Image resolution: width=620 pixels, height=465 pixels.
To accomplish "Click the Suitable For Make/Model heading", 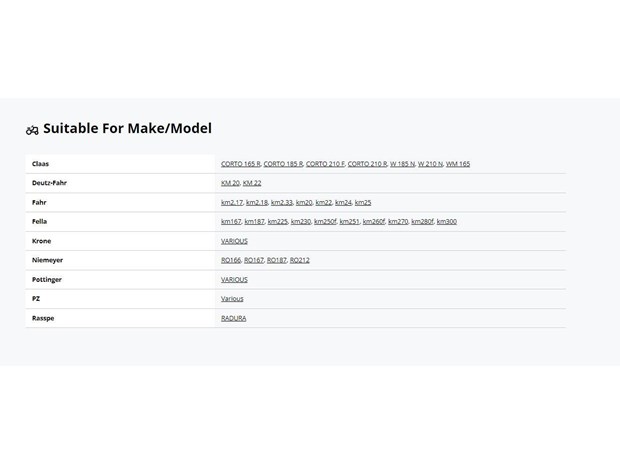I will pos(127,129).
